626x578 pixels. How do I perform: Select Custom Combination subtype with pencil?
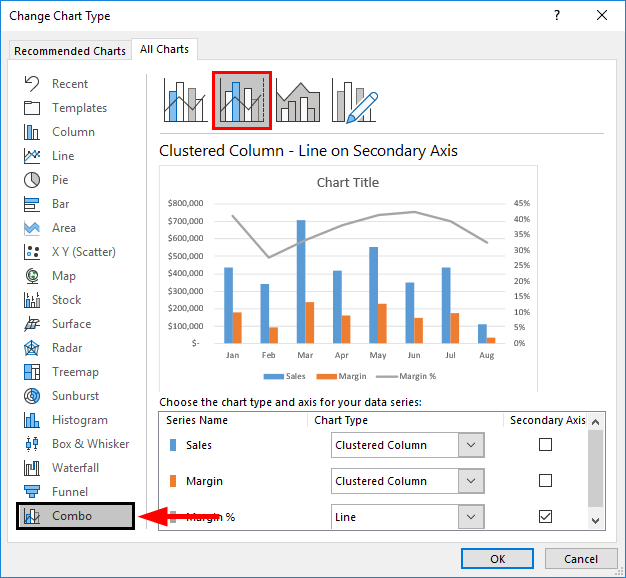pos(355,102)
